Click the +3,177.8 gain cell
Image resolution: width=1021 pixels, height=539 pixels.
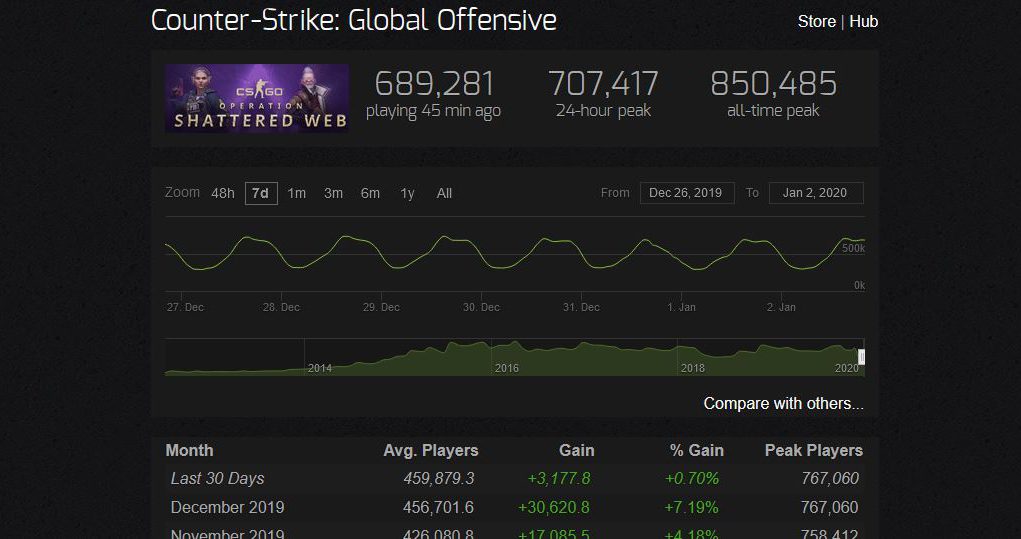[x=559, y=478]
